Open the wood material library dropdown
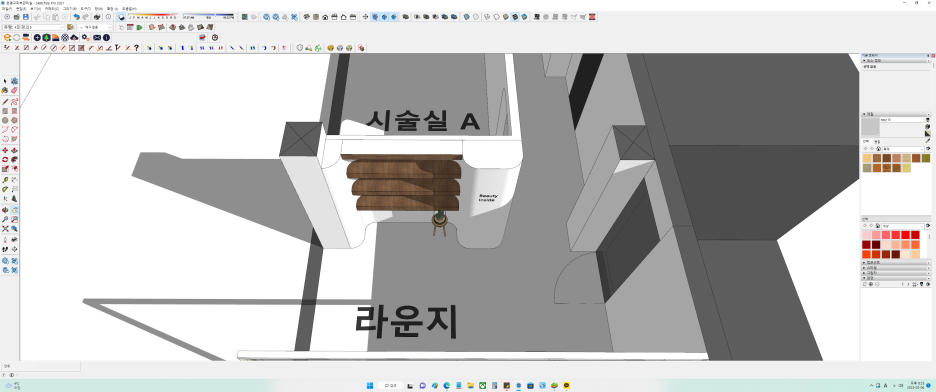Screen dimensions: 936x392 [x=903, y=149]
